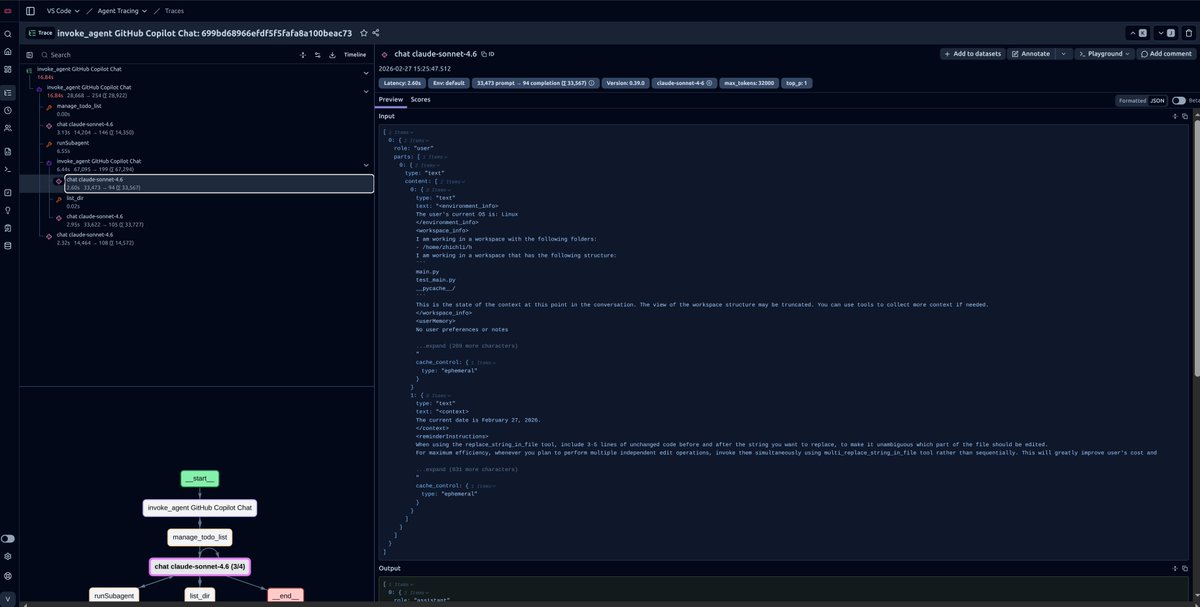Open Sessions clock icon in the left sidebar
Screen dimensions: 1200x607
tap(8, 110)
